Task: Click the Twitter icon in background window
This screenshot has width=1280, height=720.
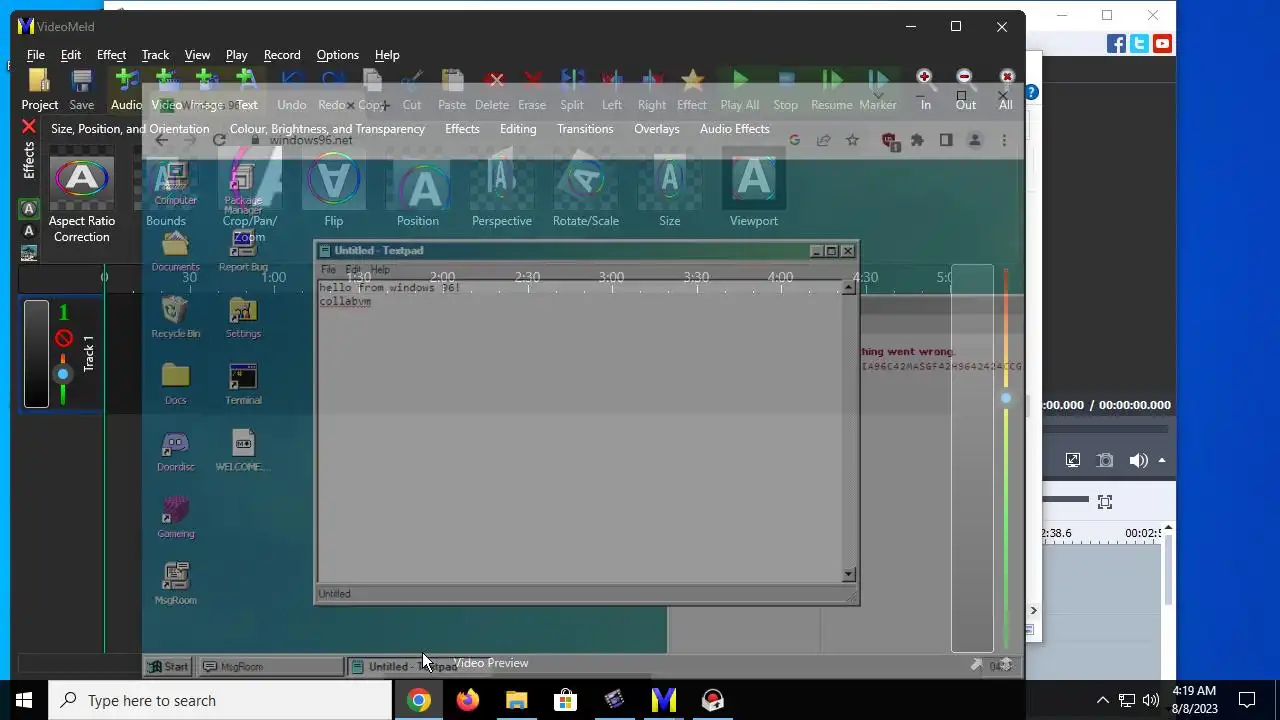Action: click(1139, 43)
